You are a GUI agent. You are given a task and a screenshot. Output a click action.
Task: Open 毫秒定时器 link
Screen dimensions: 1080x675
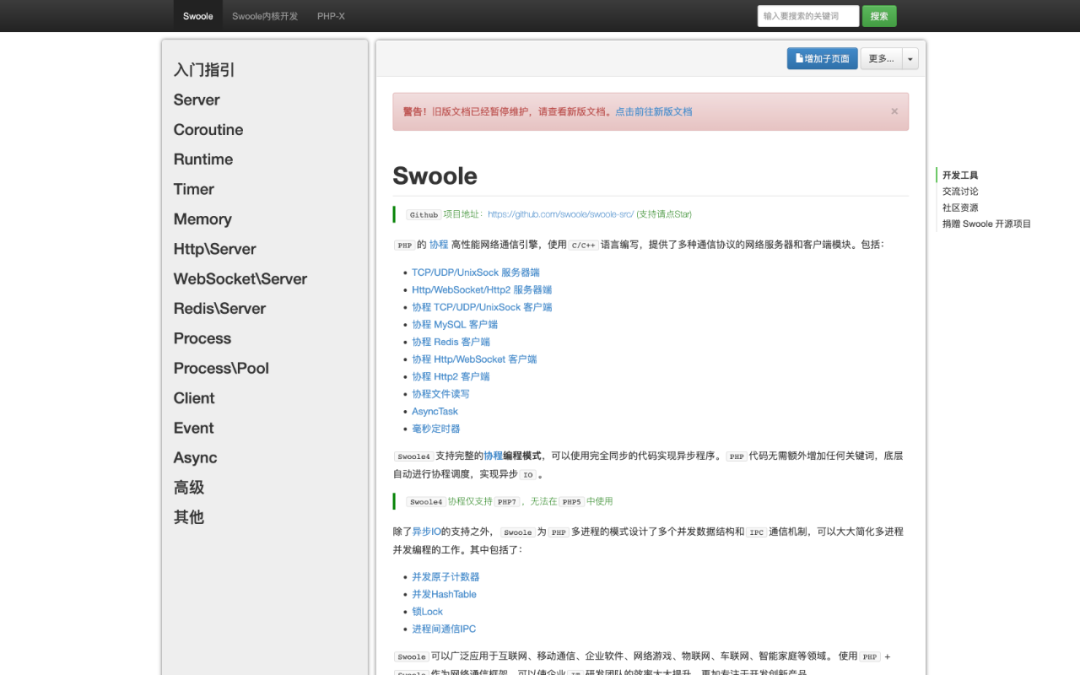tap(436, 428)
